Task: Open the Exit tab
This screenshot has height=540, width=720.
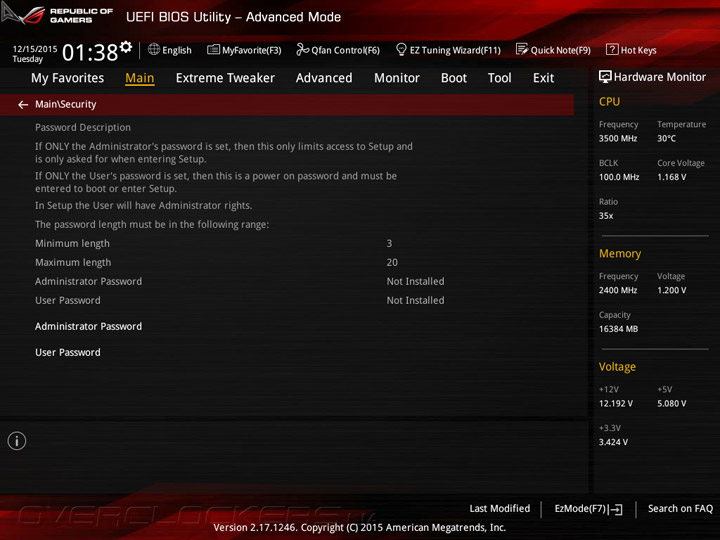Action: click(x=543, y=78)
